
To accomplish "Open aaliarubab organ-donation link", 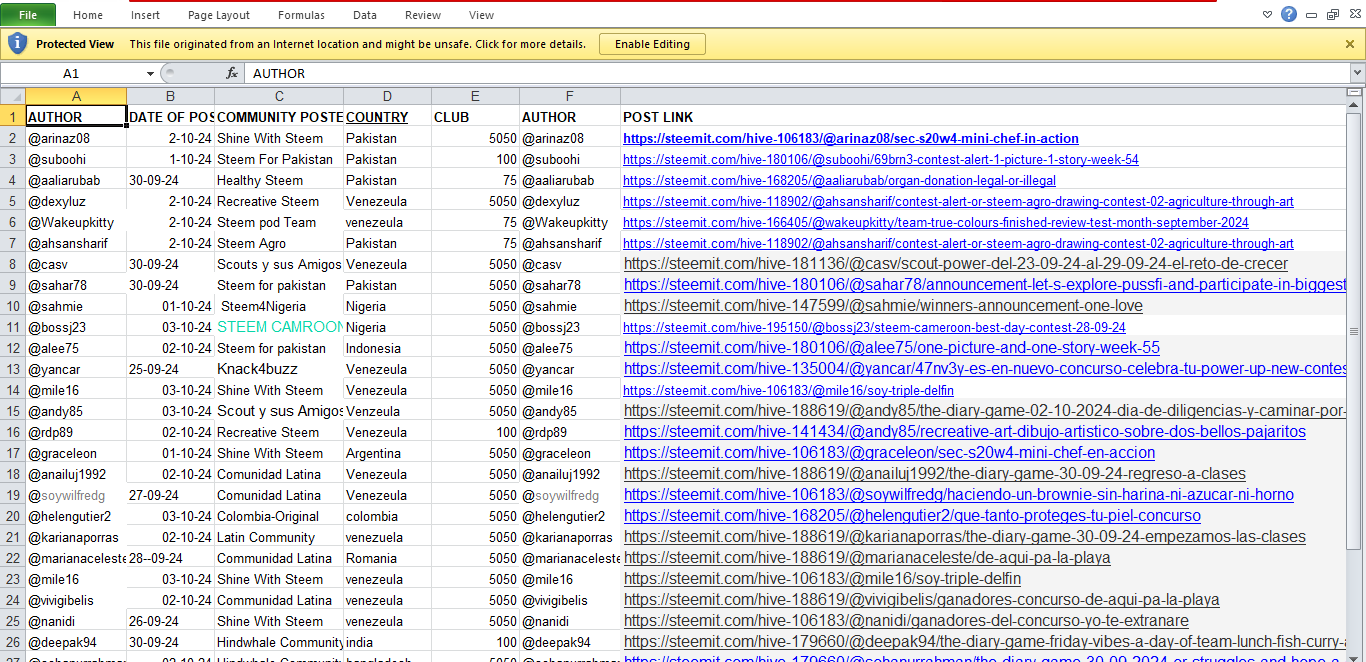I will click(839, 180).
